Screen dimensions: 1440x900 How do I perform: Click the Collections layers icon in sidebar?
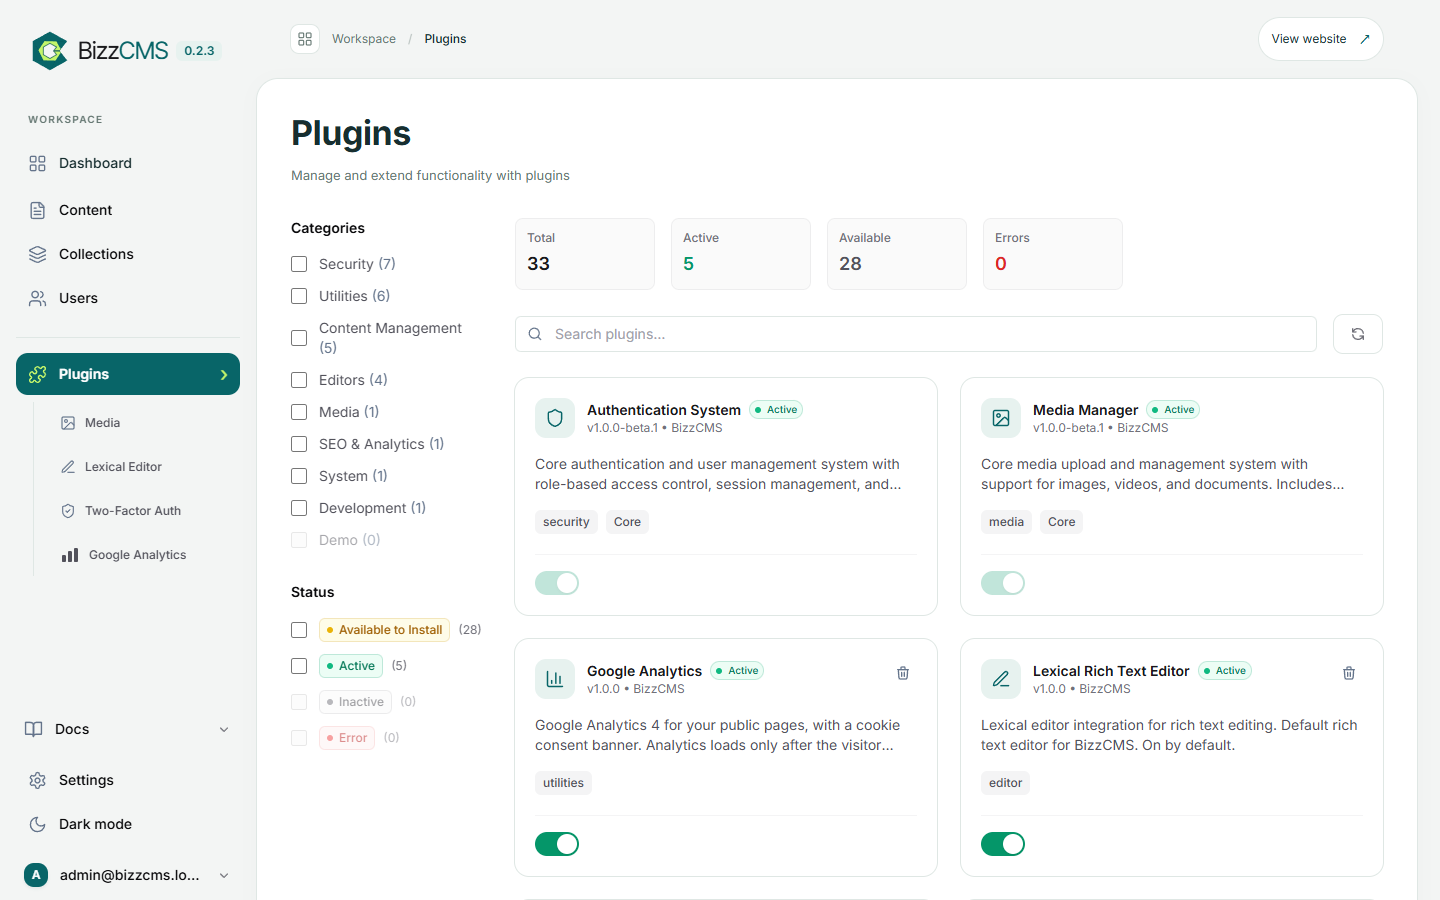[x=38, y=254]
